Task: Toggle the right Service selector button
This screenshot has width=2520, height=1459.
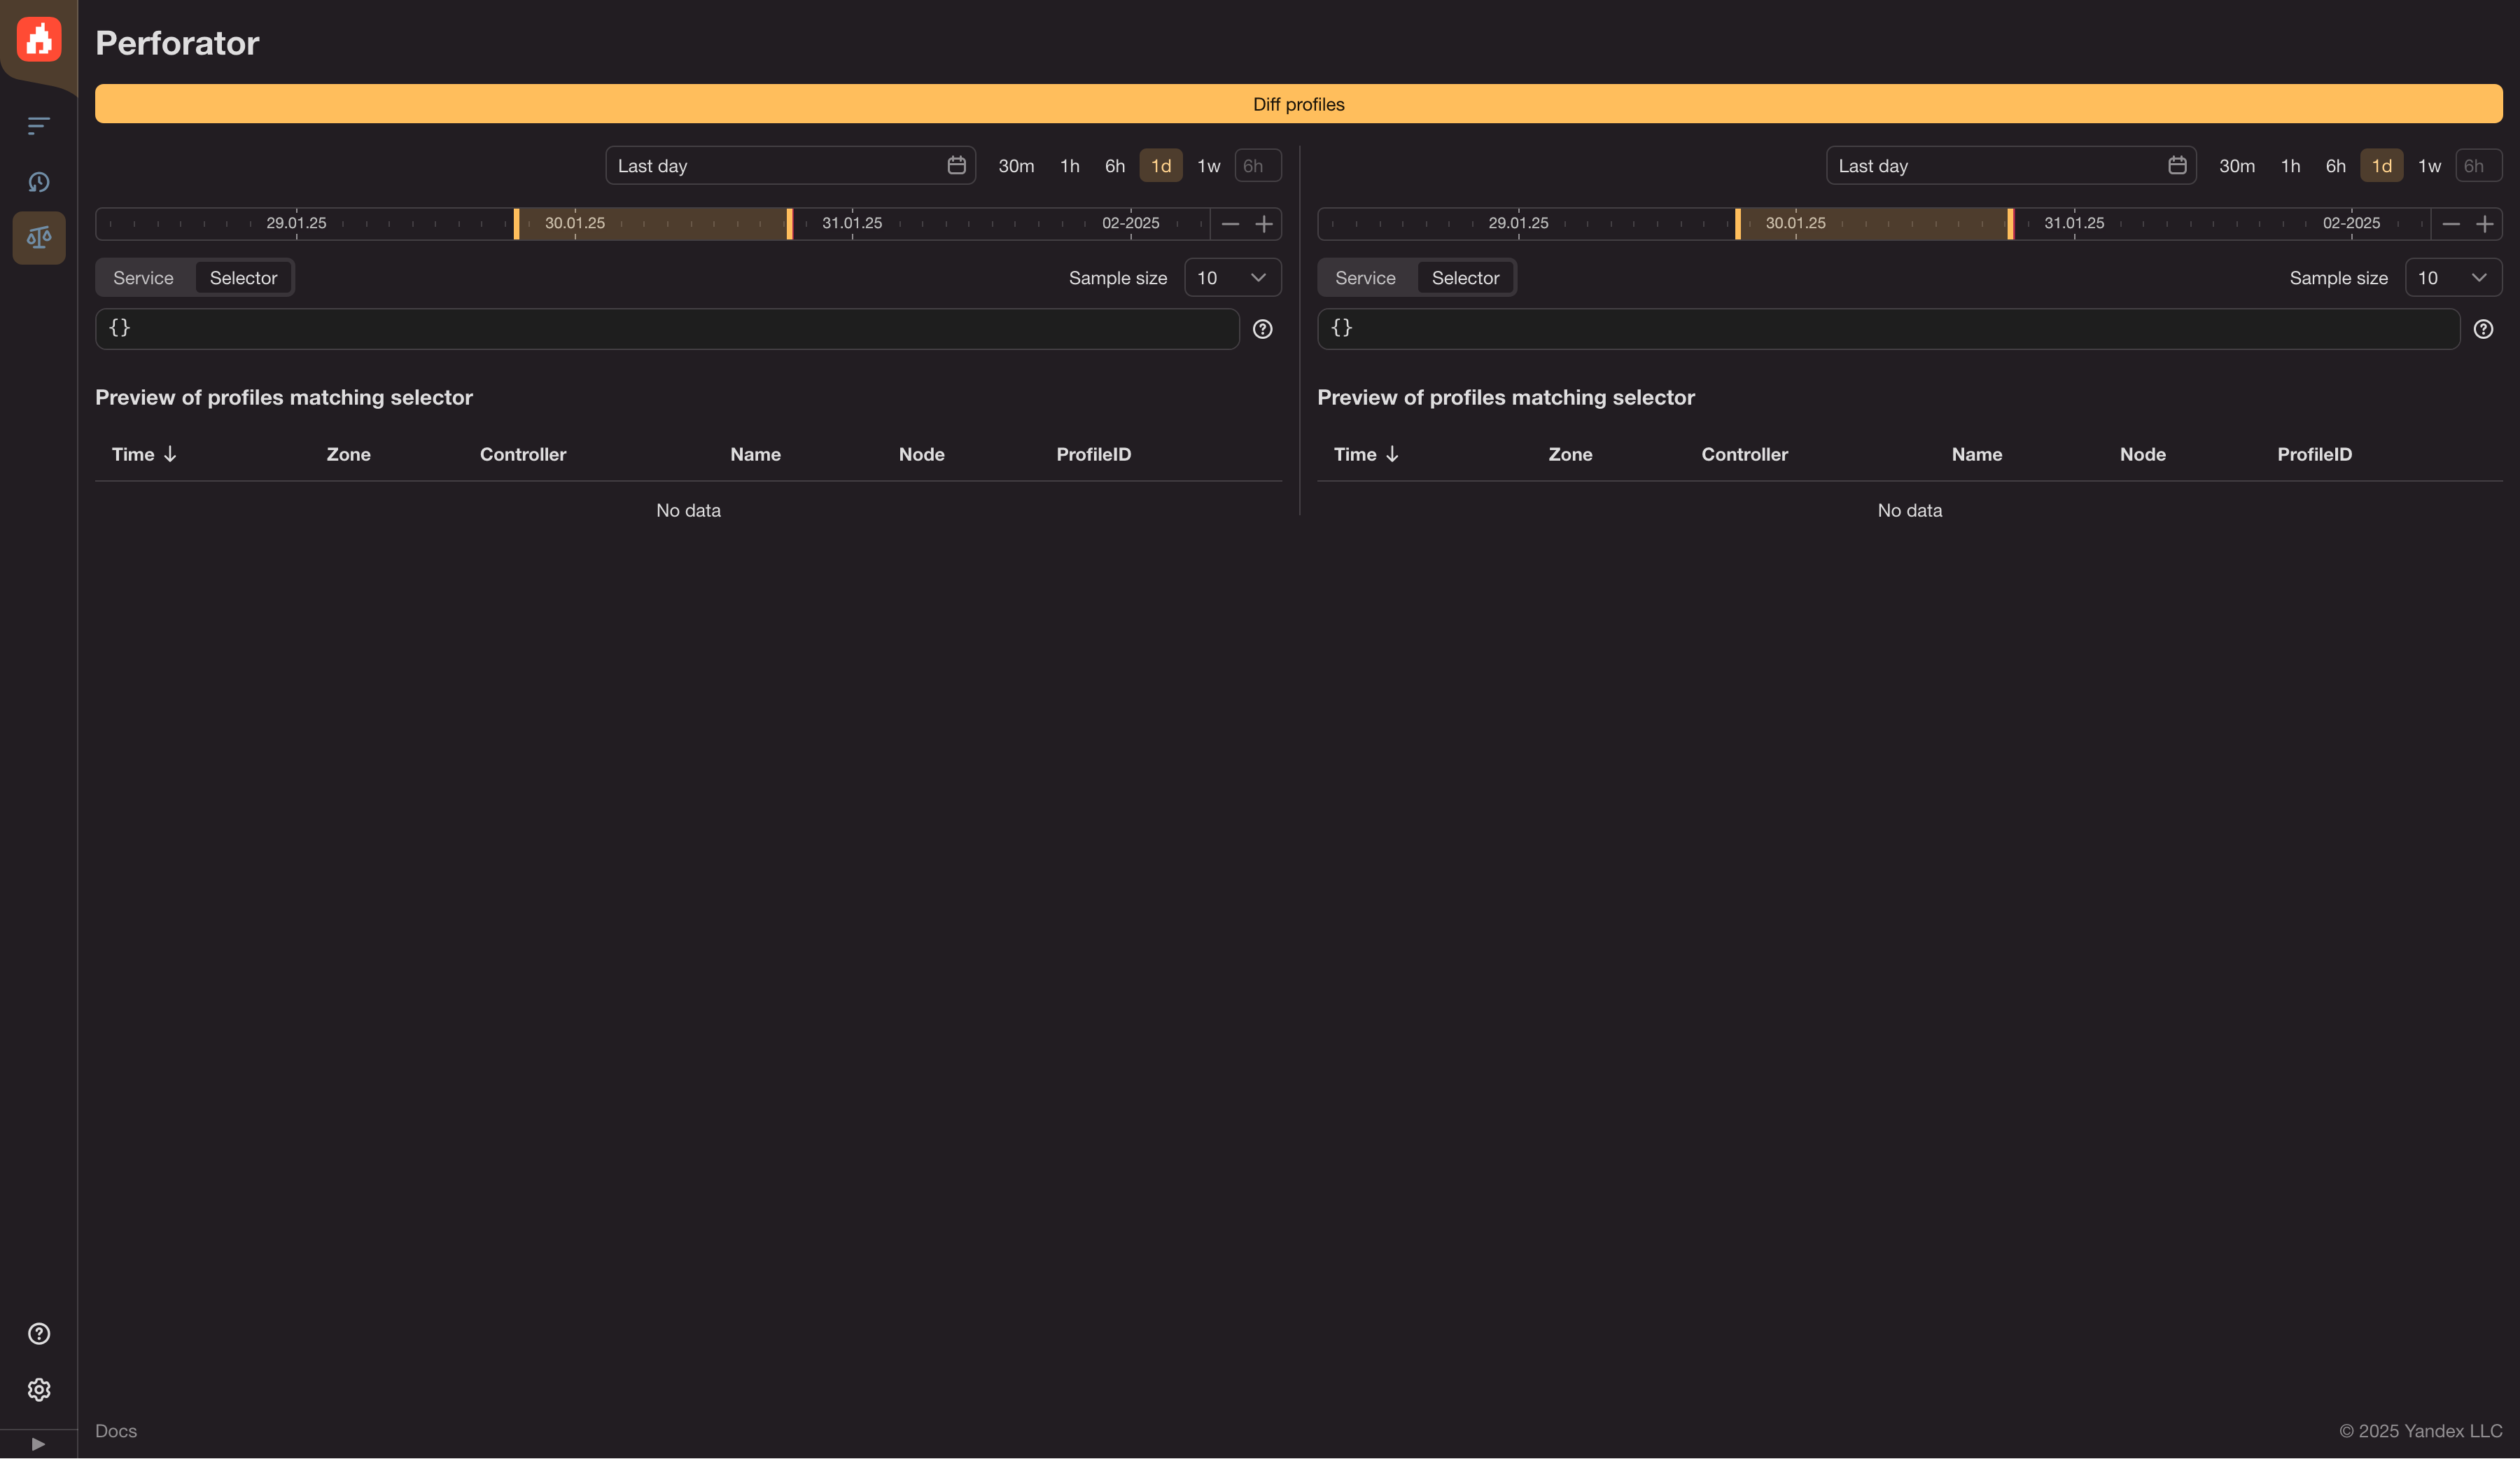Action: (x=1365, y=276)
